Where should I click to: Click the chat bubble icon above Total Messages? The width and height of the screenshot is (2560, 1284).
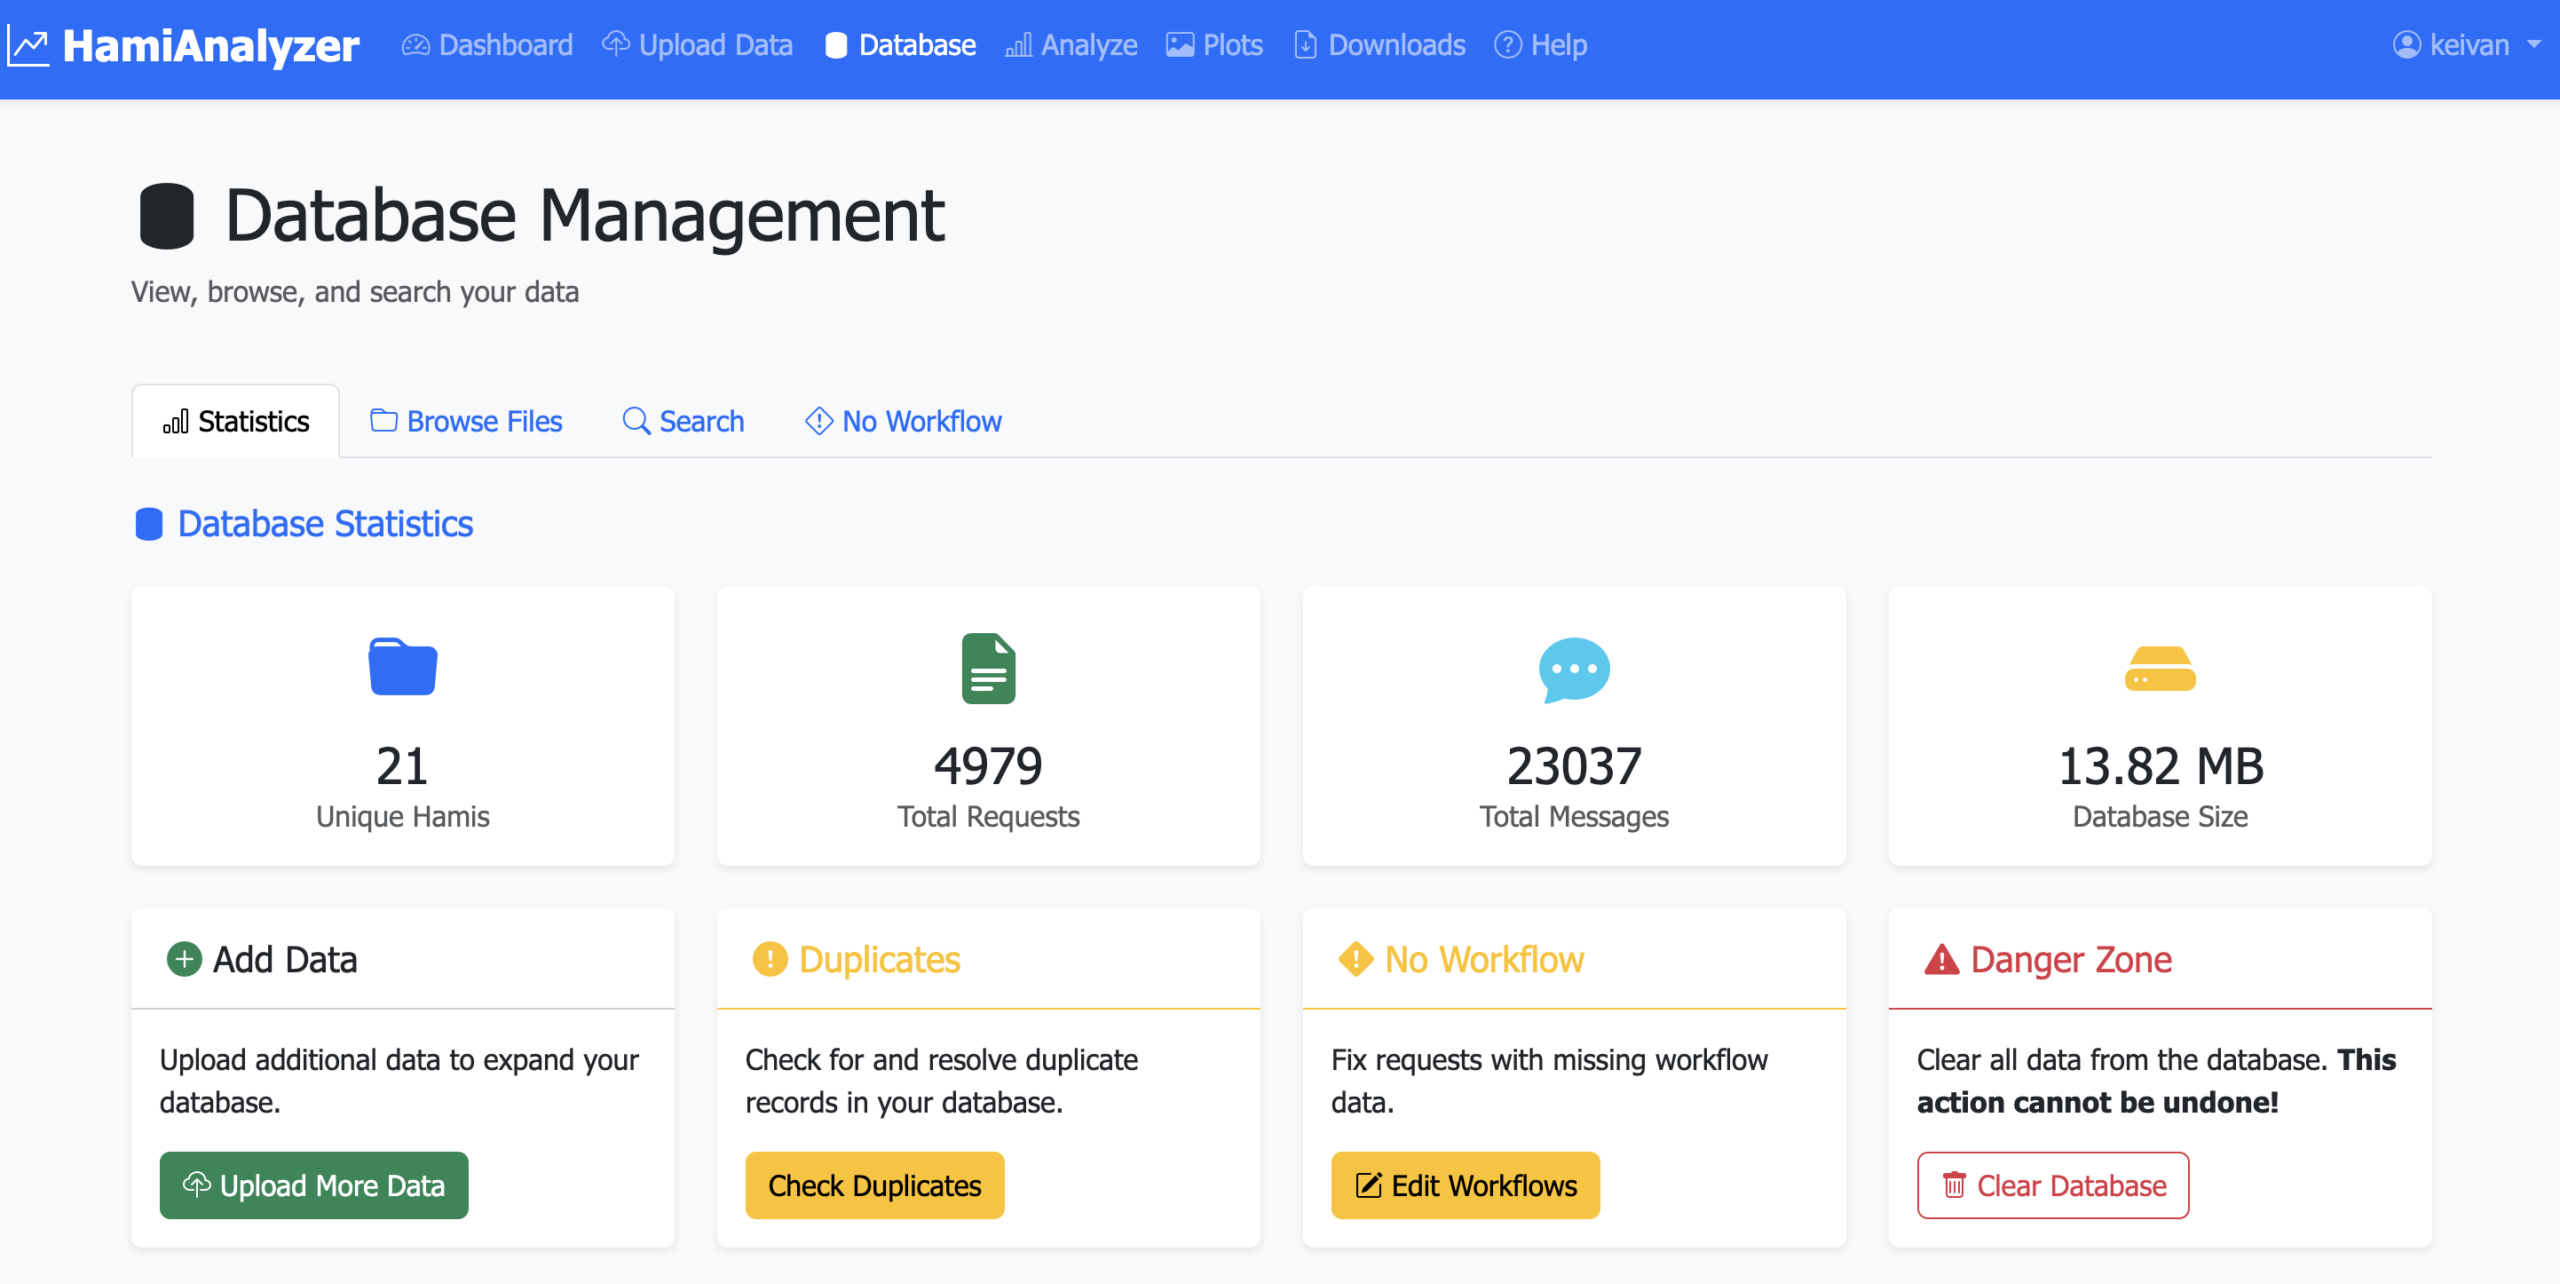coord(1574,670)
